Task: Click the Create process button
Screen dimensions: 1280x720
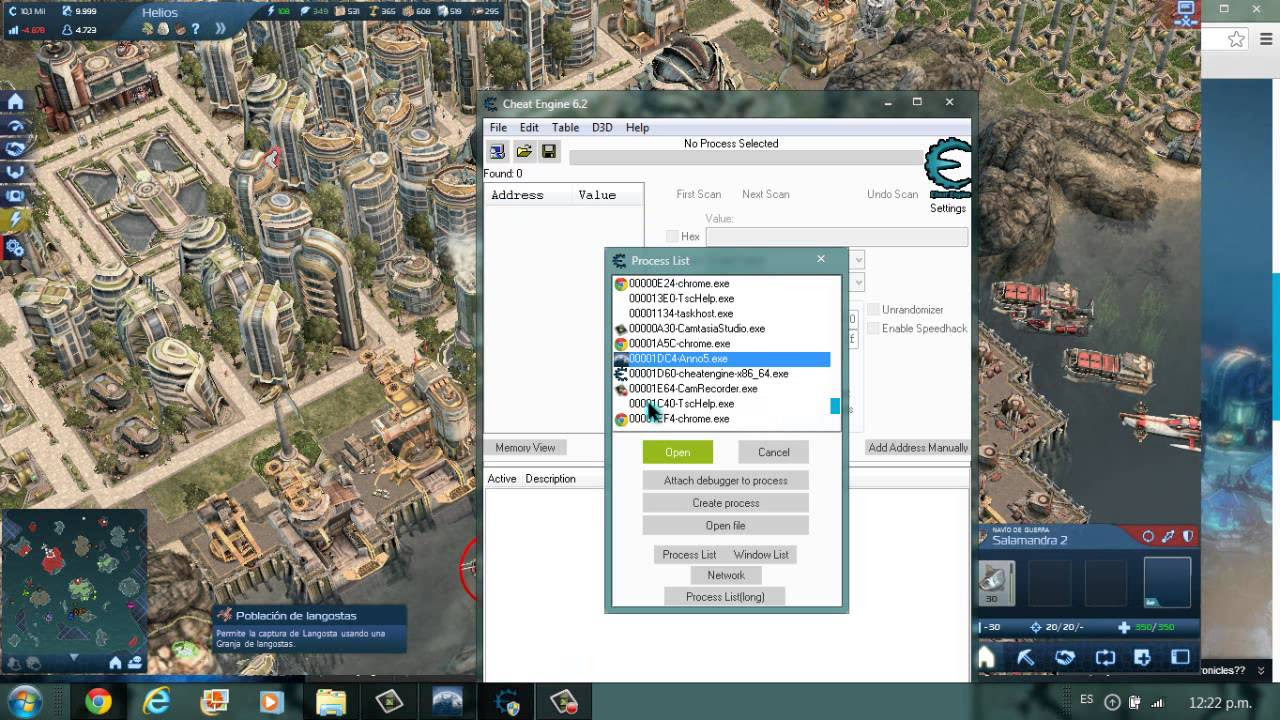Action: (726, 503)
